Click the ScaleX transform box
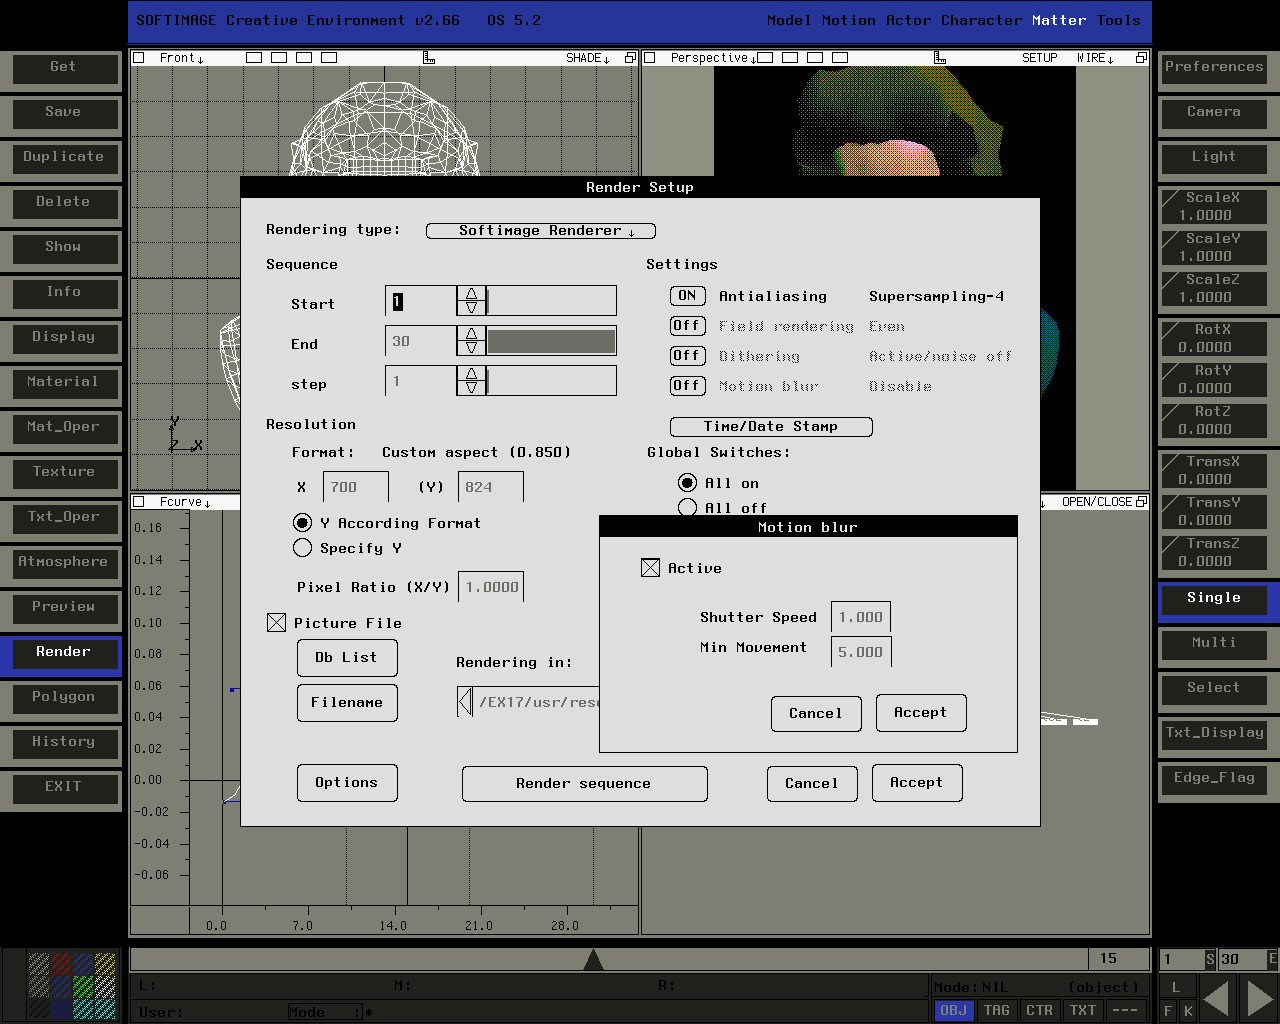Screen dimensions: 1280x1024 click(1212, 206)
